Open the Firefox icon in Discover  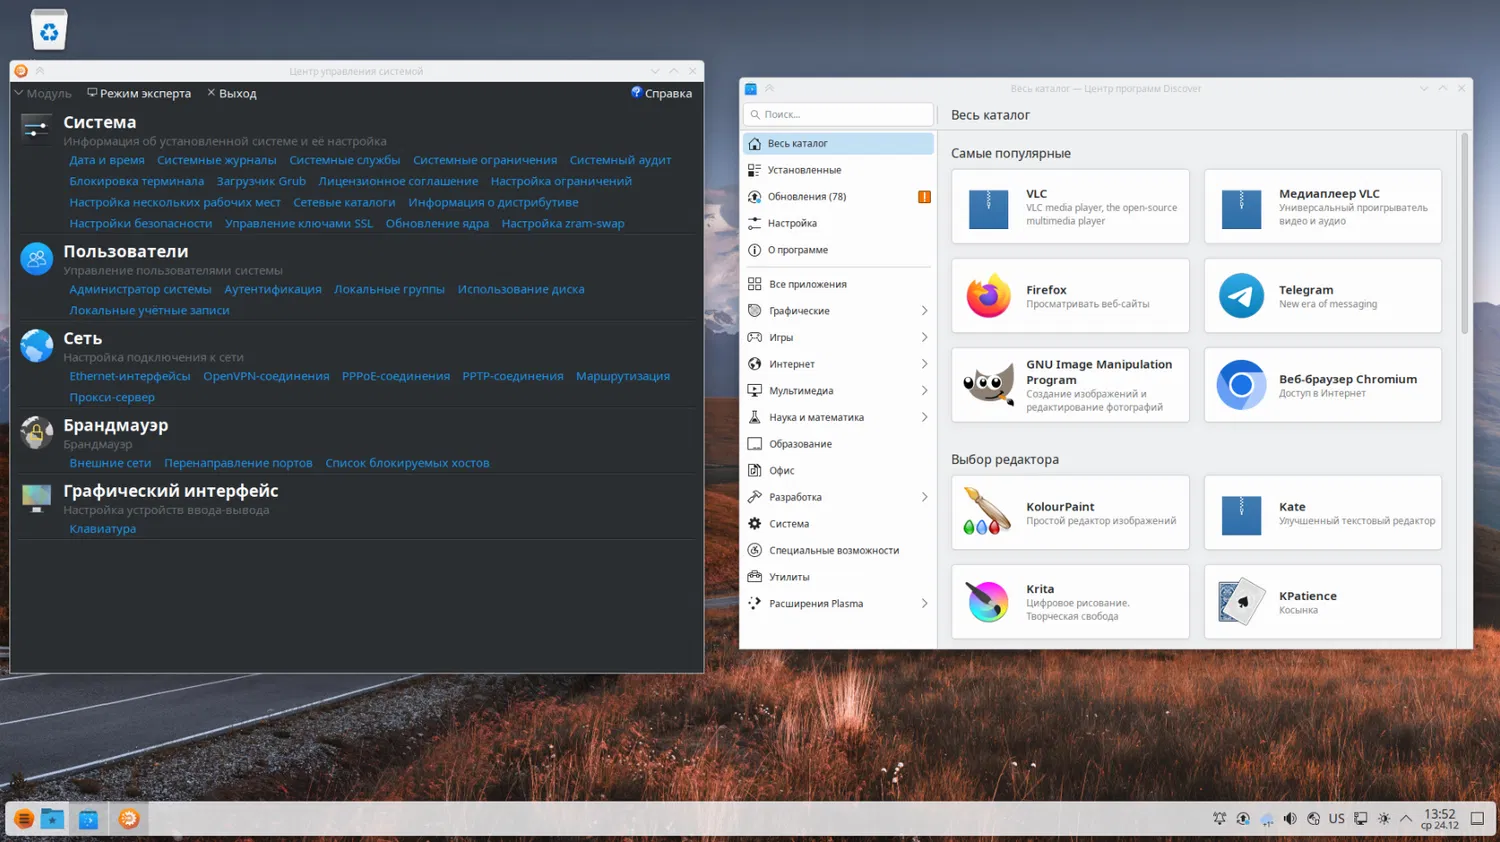[988, 296]
